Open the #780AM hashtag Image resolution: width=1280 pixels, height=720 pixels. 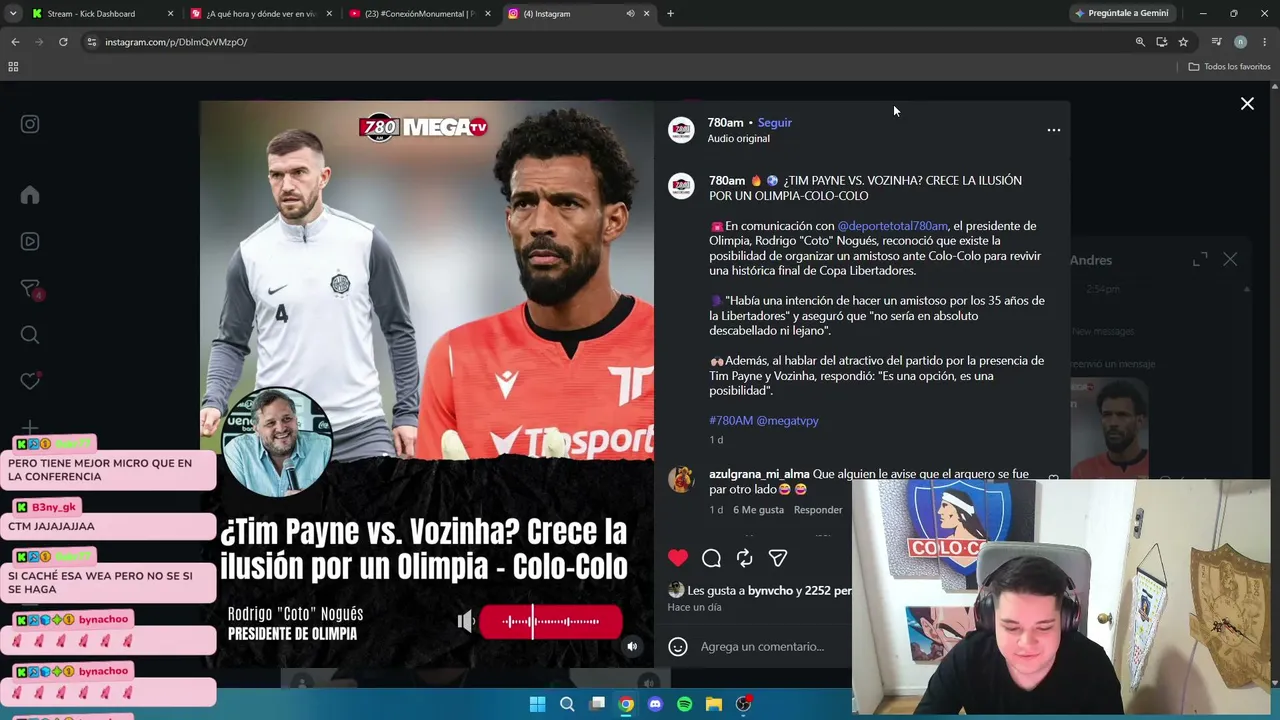point(731,421)
